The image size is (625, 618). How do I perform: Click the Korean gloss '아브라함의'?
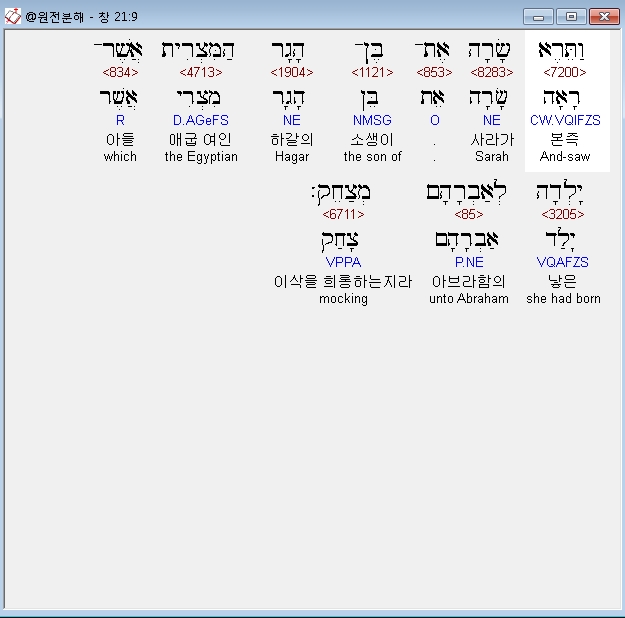[469, 281]
